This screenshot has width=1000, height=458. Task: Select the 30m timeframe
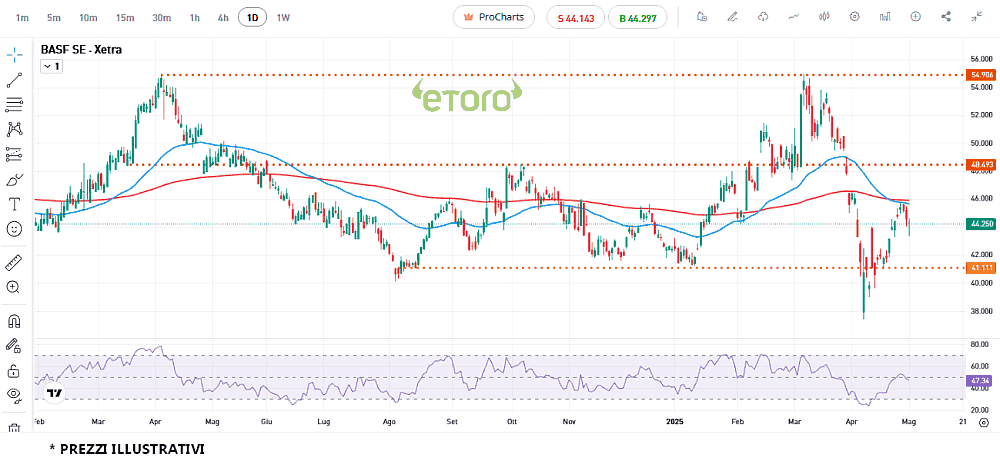point(161,18)
